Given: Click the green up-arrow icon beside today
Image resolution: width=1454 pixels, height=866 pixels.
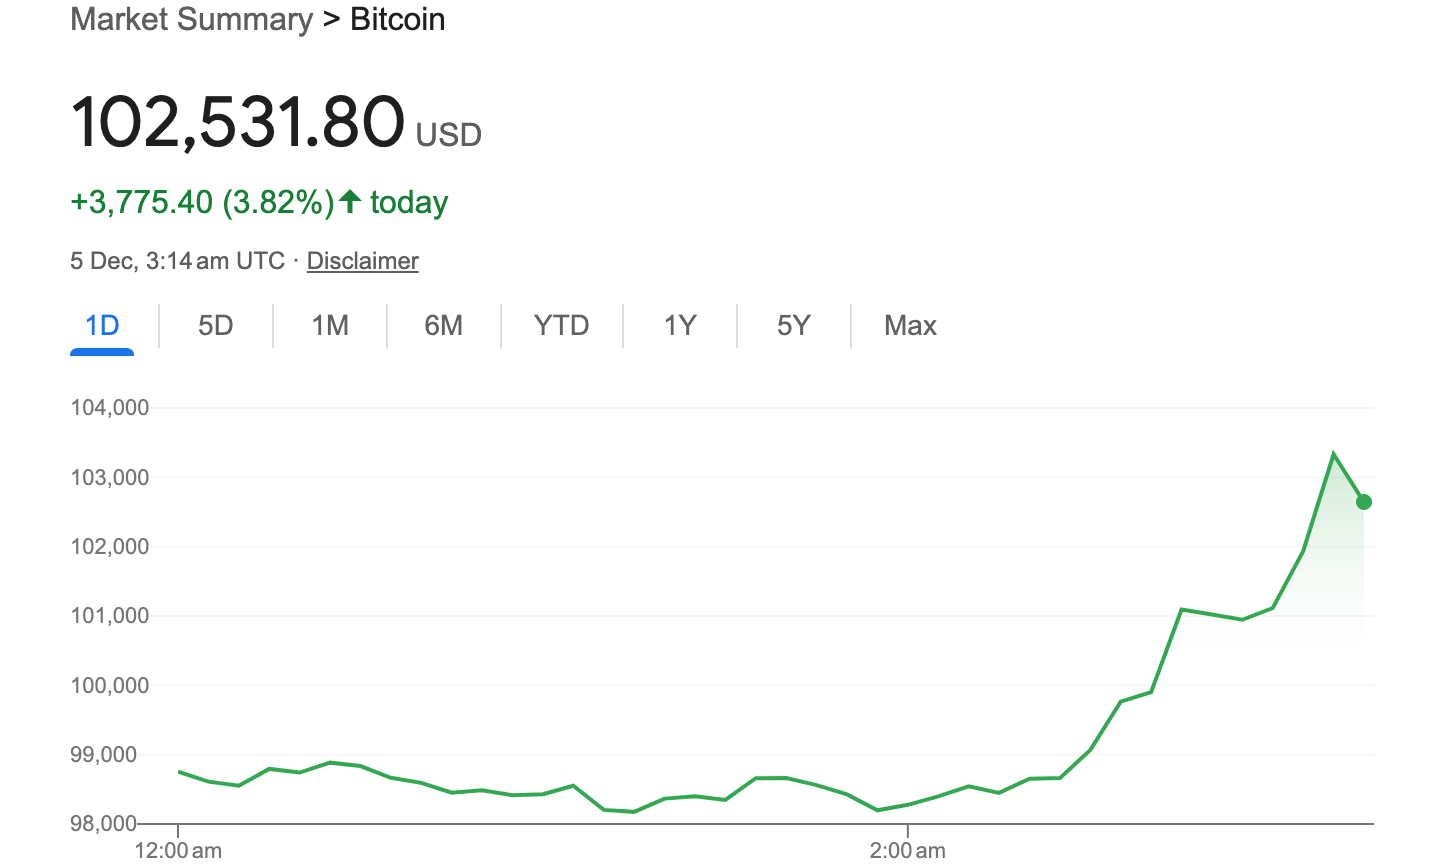Looking at the screenshot, I should pyautogui.click(x=349, y=201).
